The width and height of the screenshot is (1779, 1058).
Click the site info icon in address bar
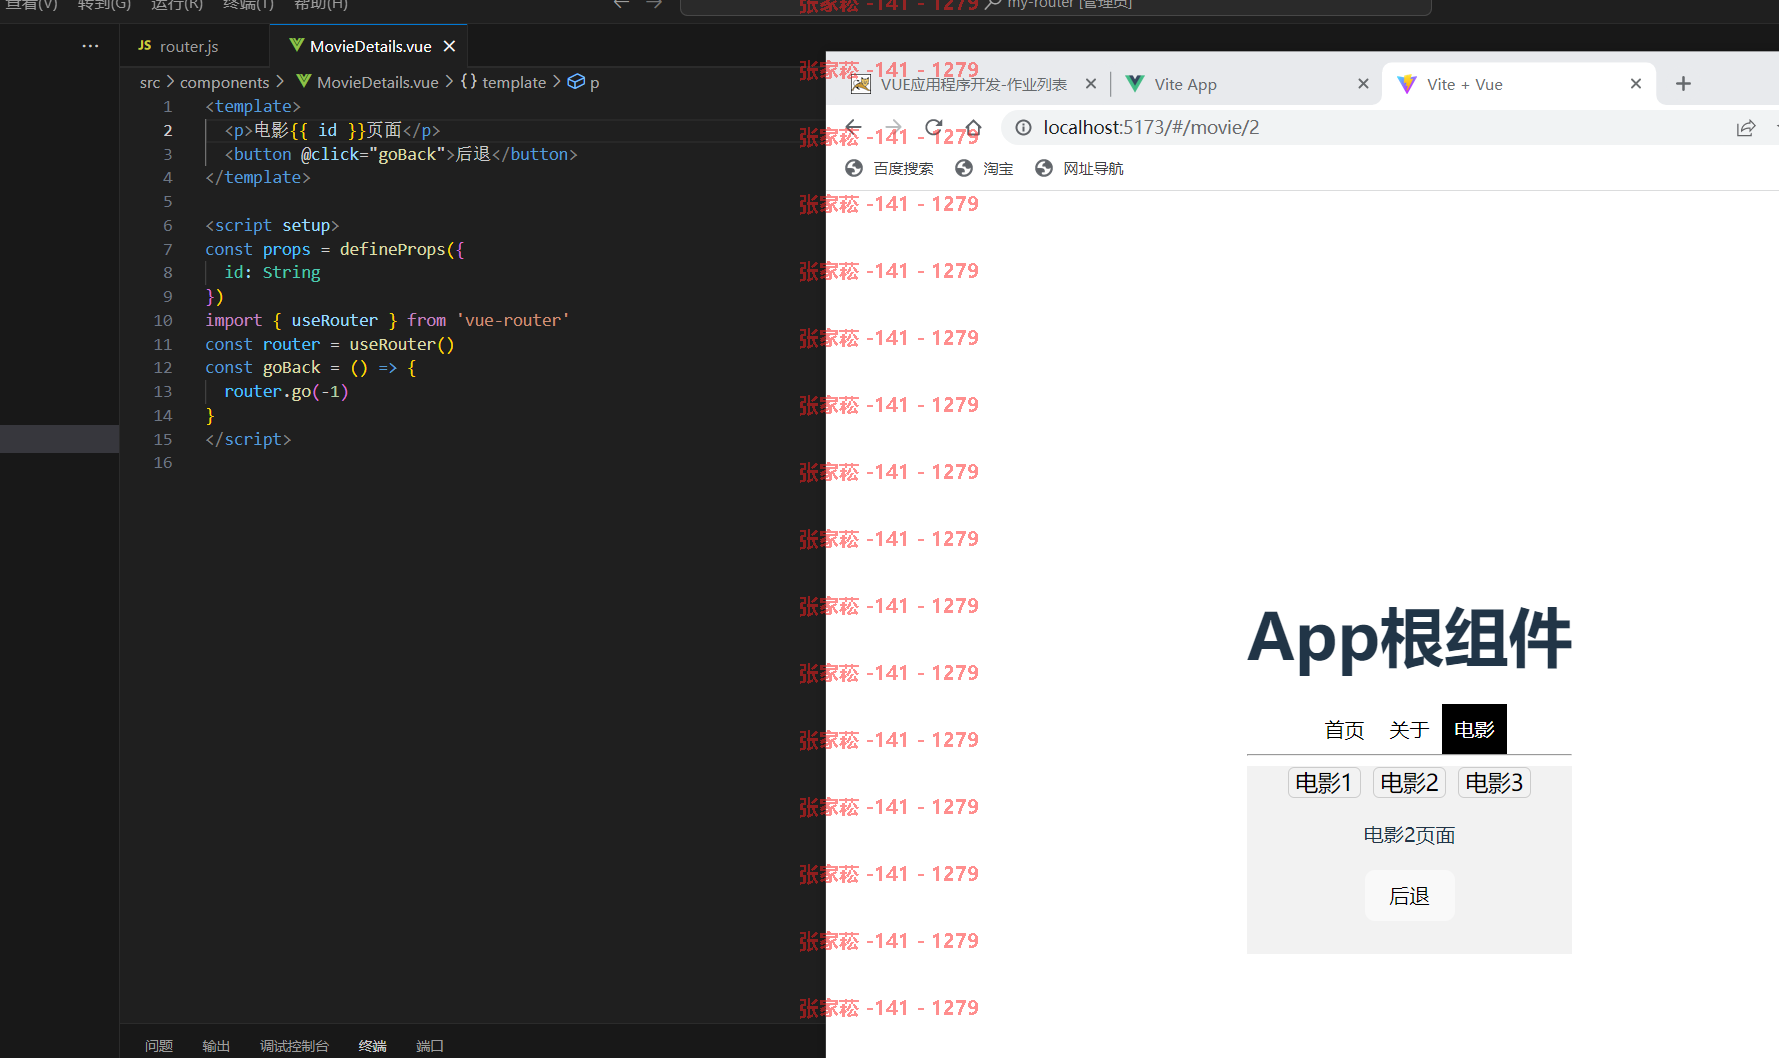point(1023,127)
